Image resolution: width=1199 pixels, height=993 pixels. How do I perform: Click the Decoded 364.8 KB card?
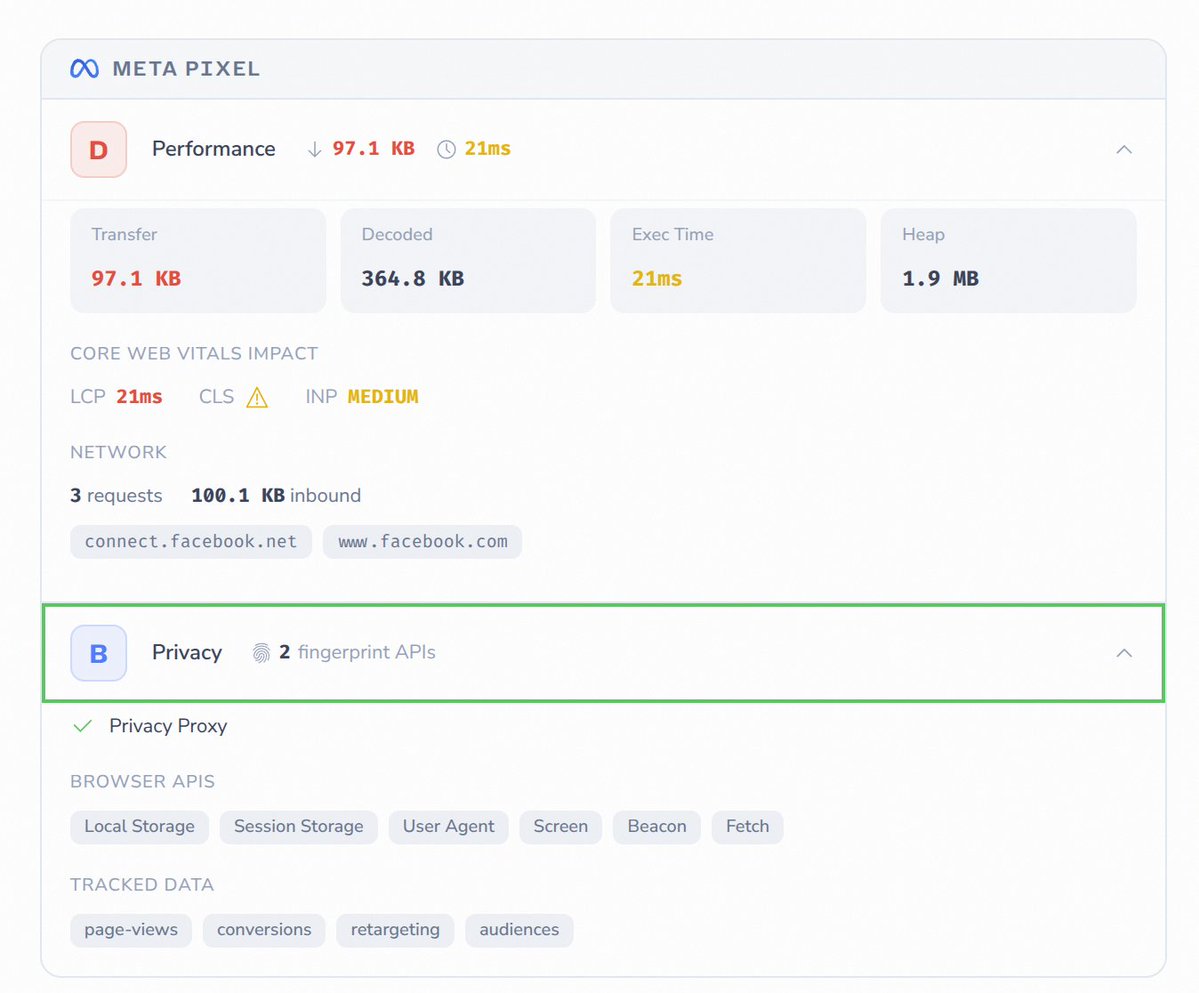tap(468, 261)
